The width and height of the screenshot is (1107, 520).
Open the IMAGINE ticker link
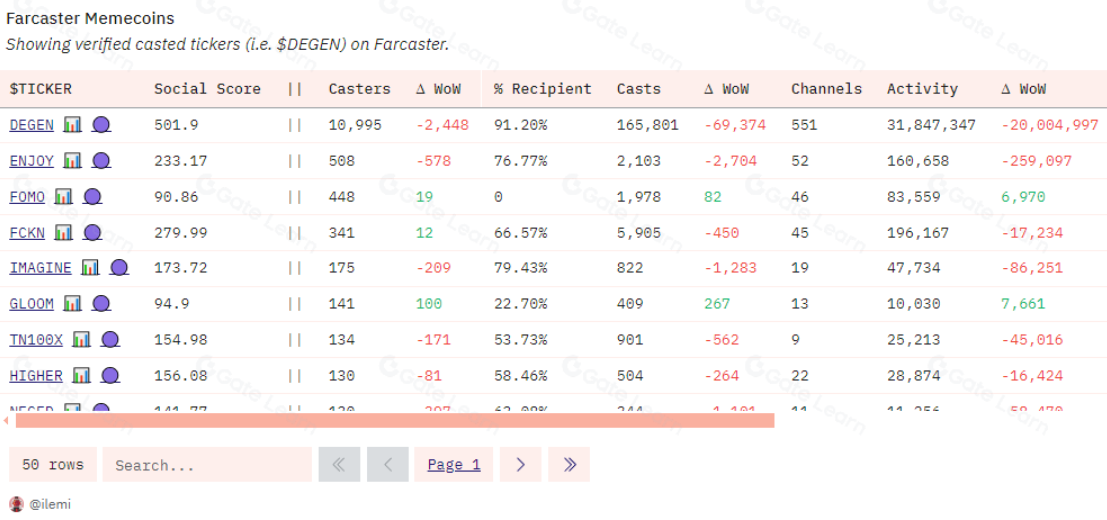[x=40, y=268]
